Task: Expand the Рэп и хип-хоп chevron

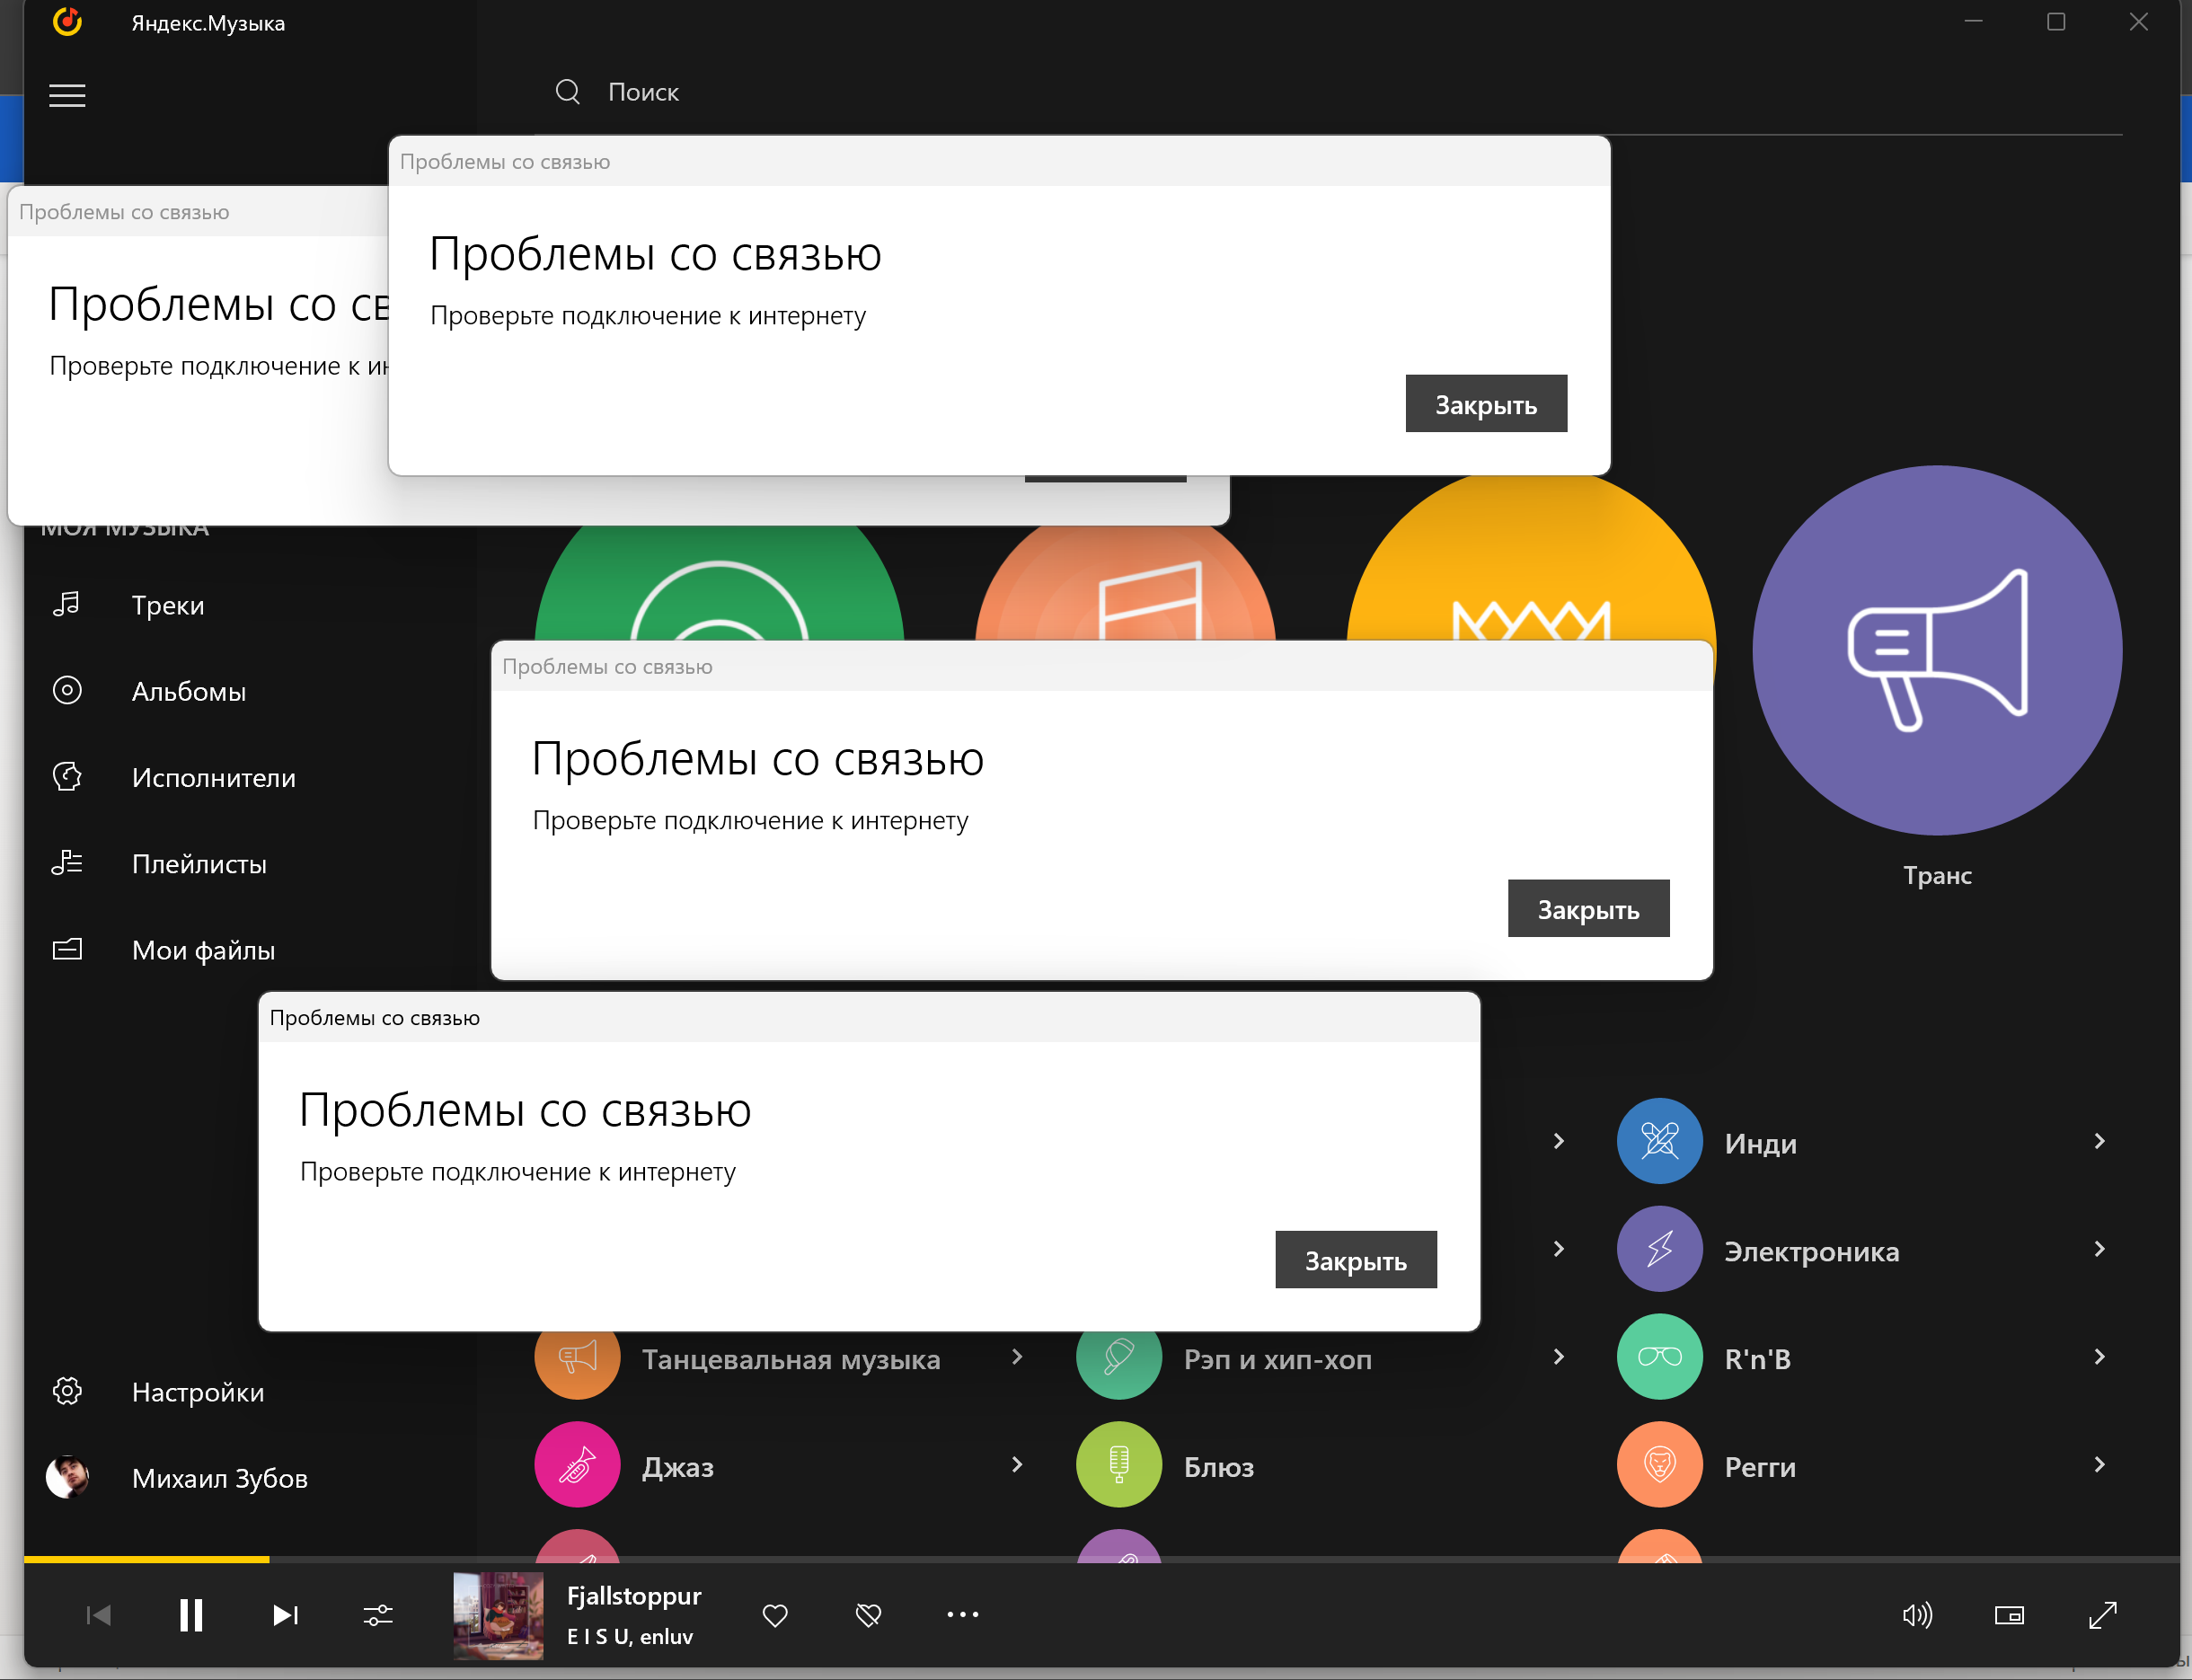Action: pyautogui.click(x=1558, y=1357)
